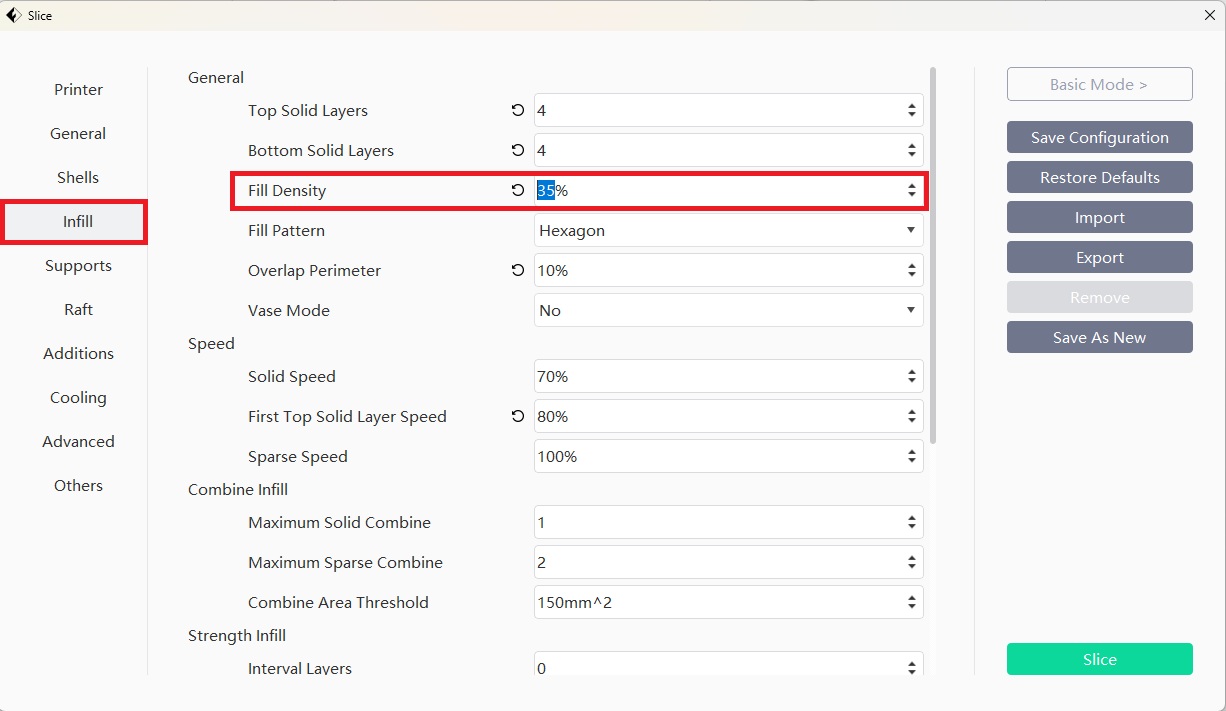Click the Slice window app icon
This screenshot has height=711, width=1226.
[14, 15]
